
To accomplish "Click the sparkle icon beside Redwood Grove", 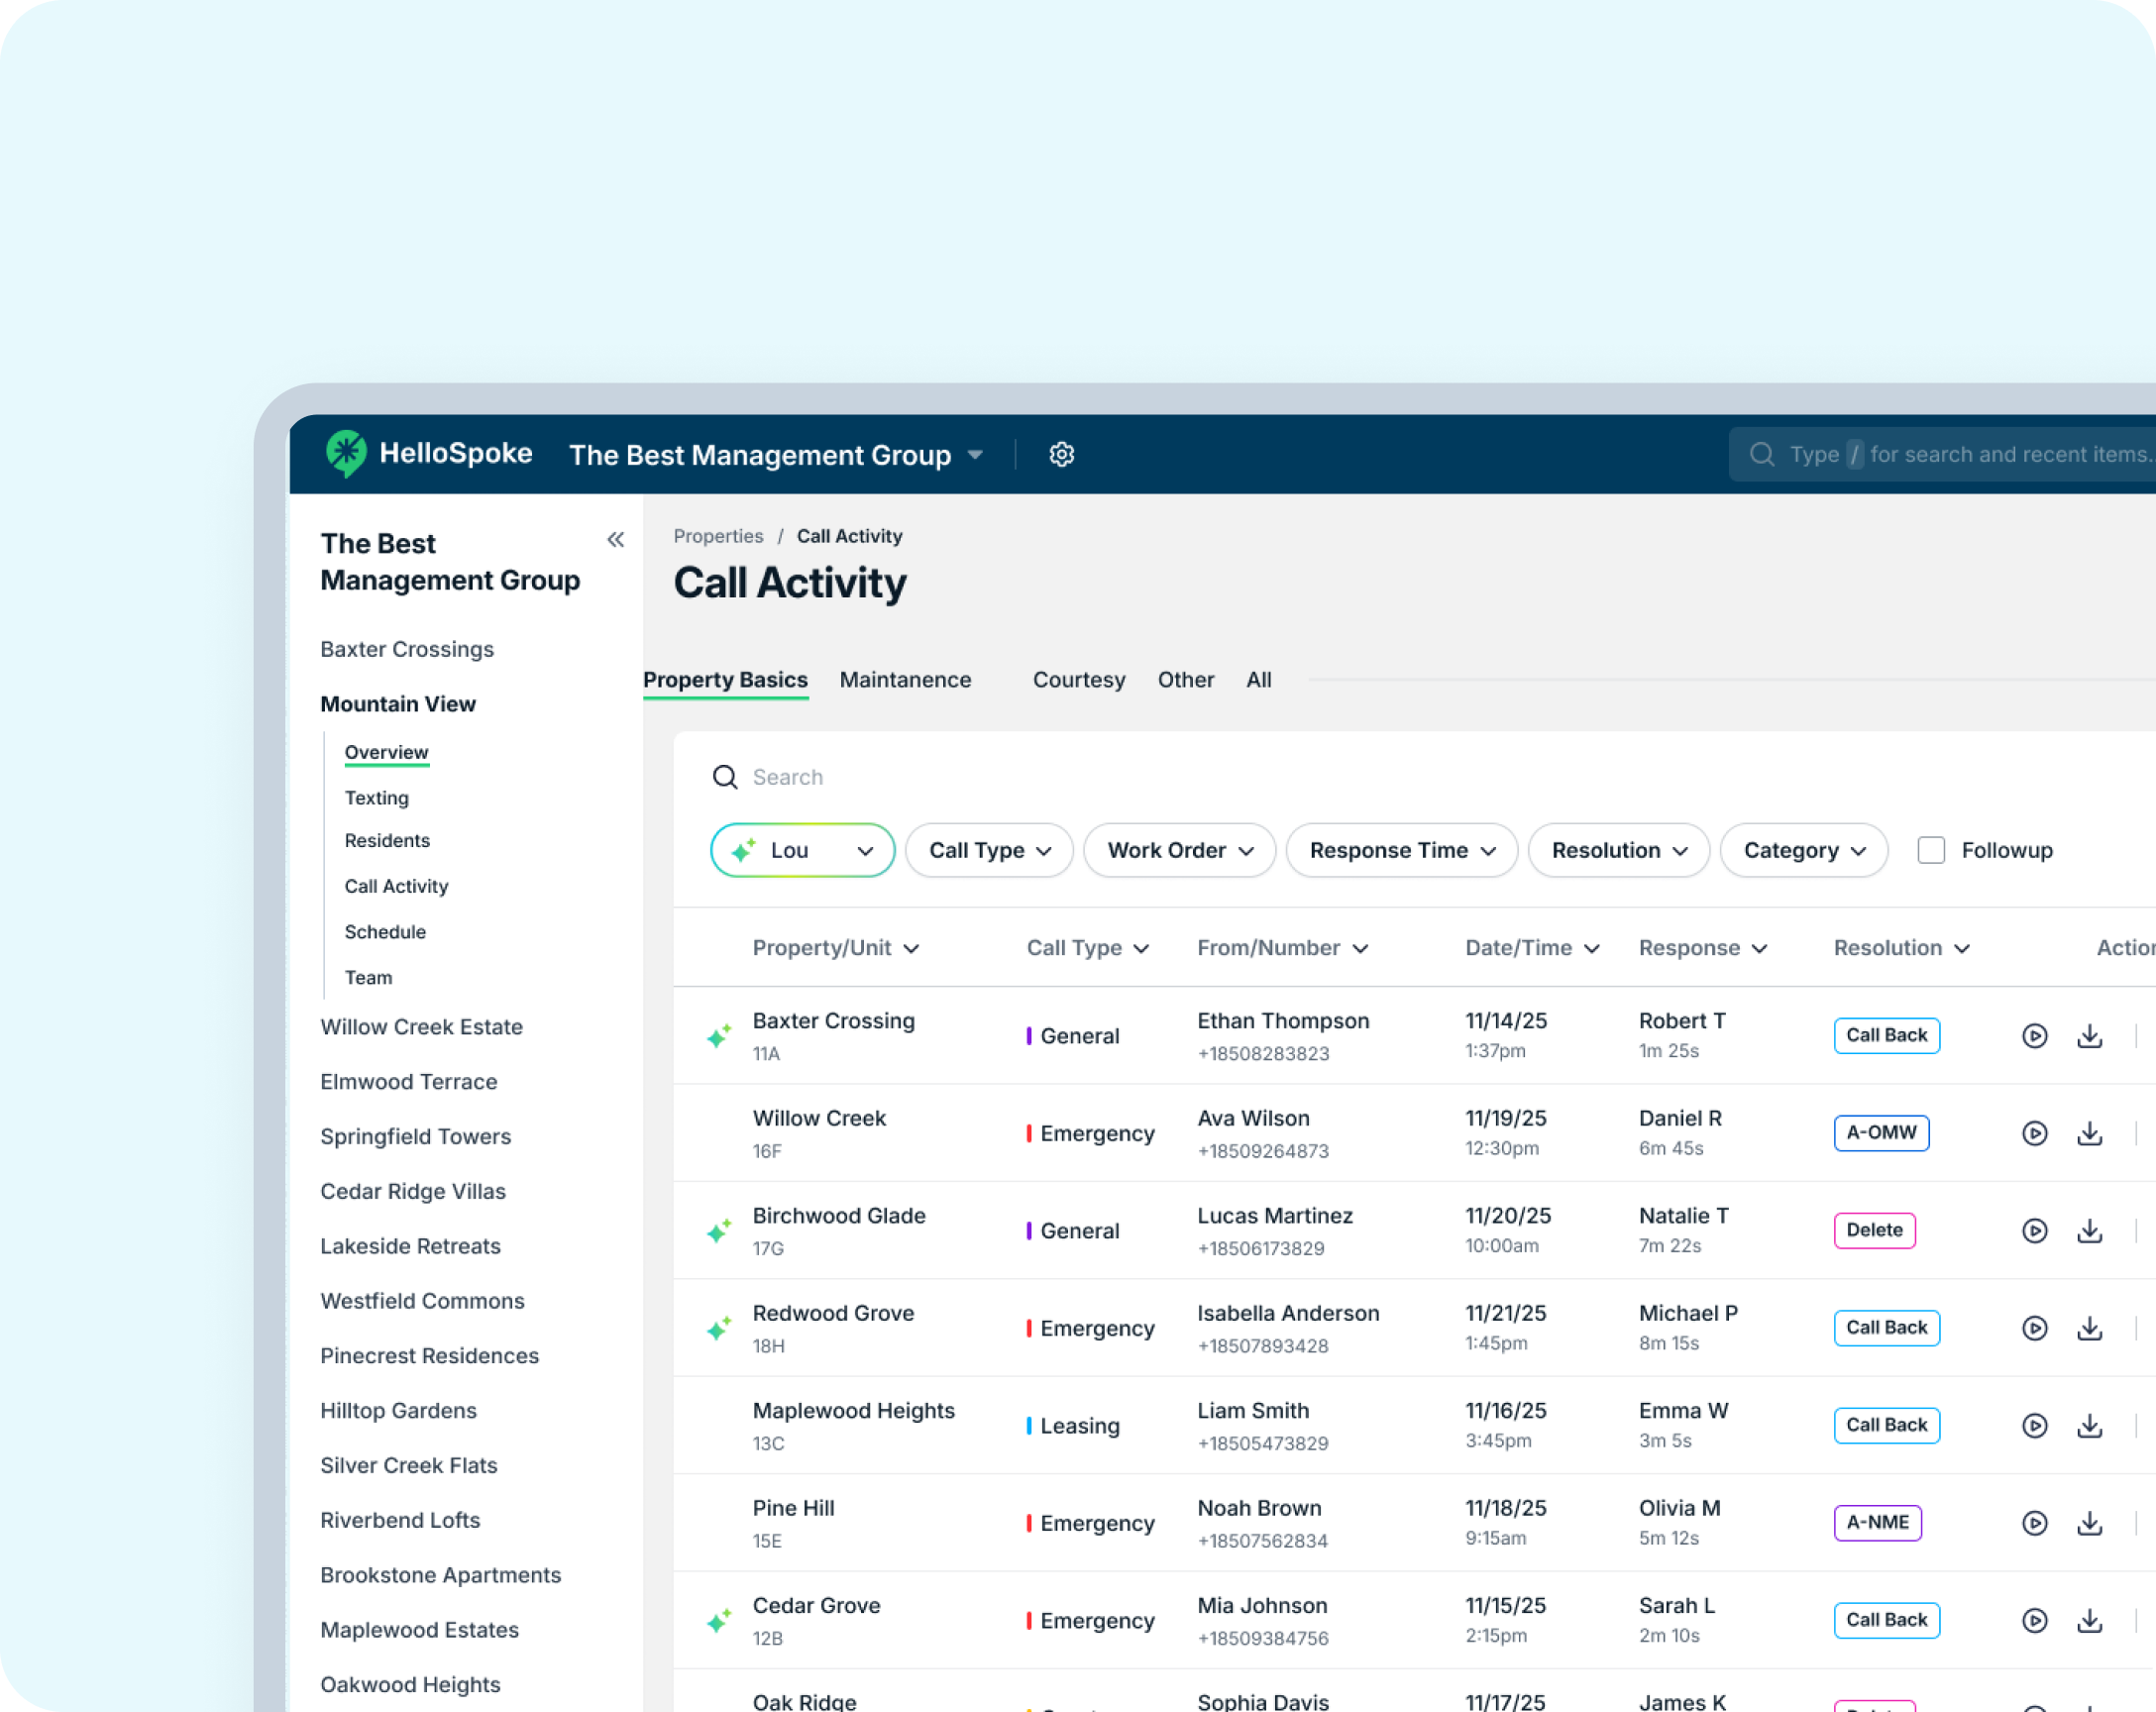I will tap(719, 1328).
